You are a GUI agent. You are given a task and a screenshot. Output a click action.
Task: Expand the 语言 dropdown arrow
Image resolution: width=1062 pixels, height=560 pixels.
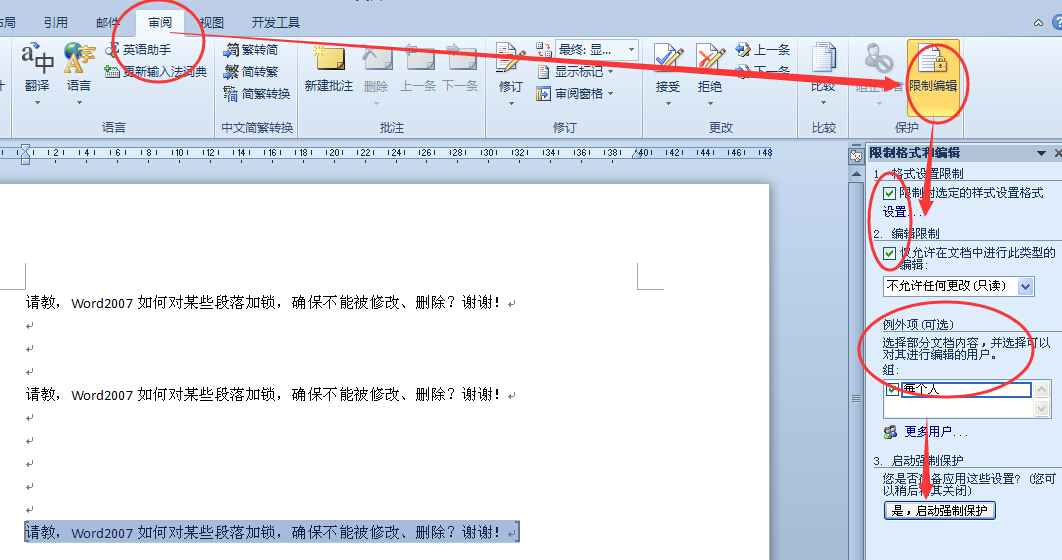[79, 103]
